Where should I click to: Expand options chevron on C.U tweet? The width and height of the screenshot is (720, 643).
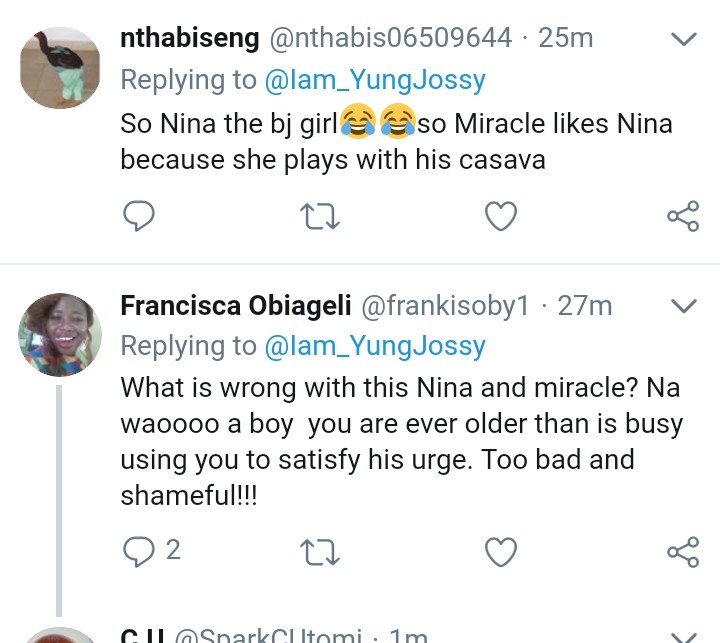click(x=682, y=636)
